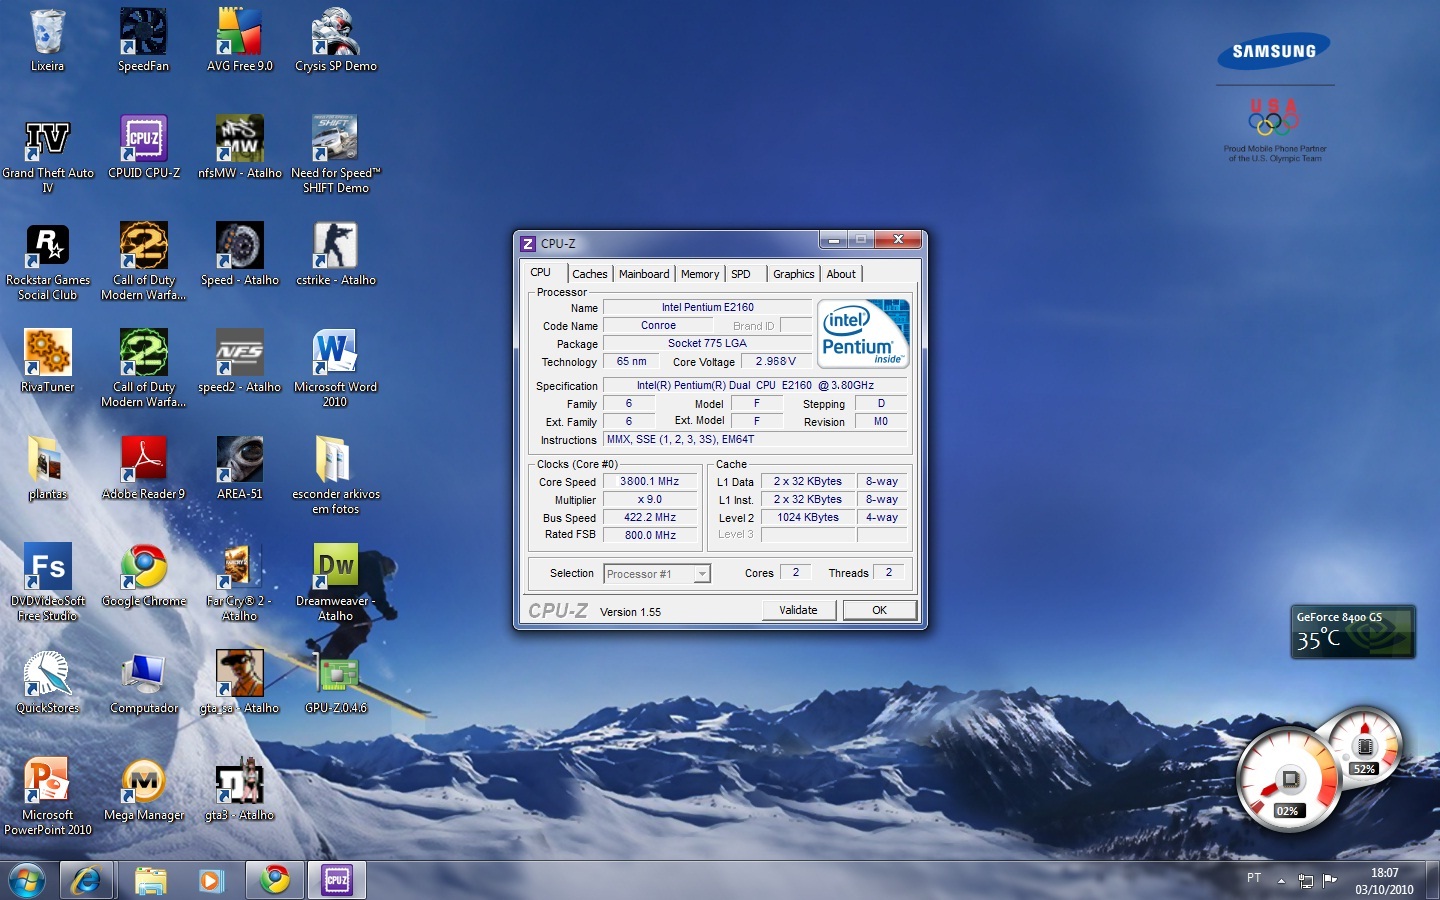Click the multiplier value "x 9.0"
Image resolution: width=1440 pixels, height=900 pixels.
[x=649, y=499]
